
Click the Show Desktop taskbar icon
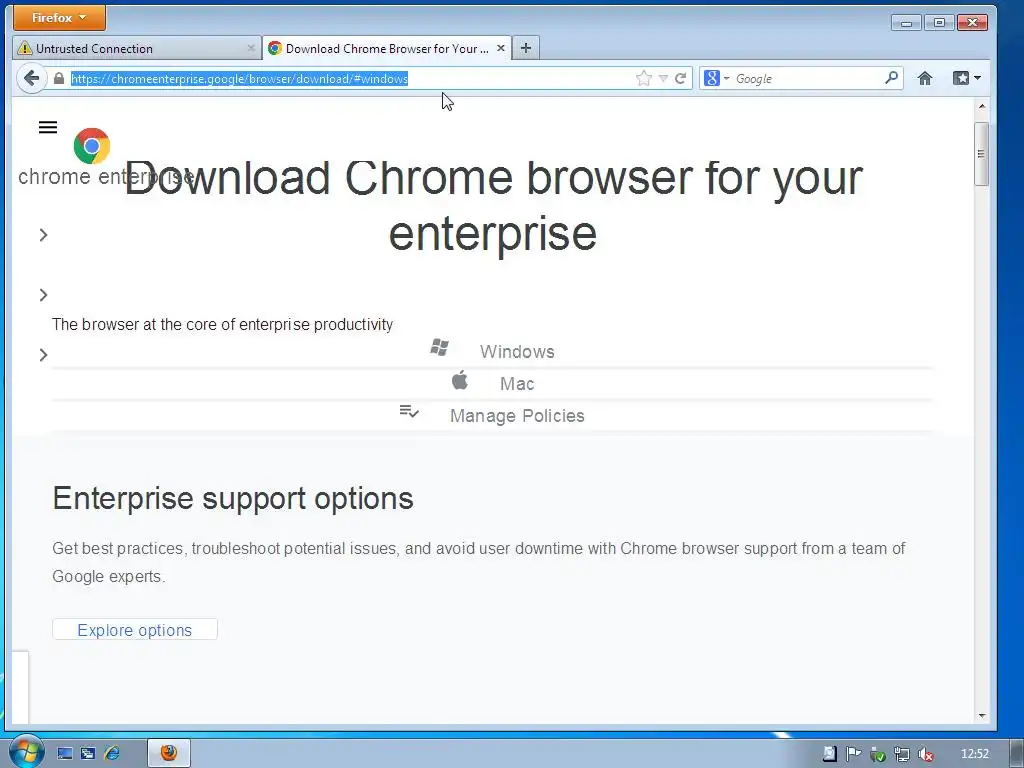coord(65,754)
